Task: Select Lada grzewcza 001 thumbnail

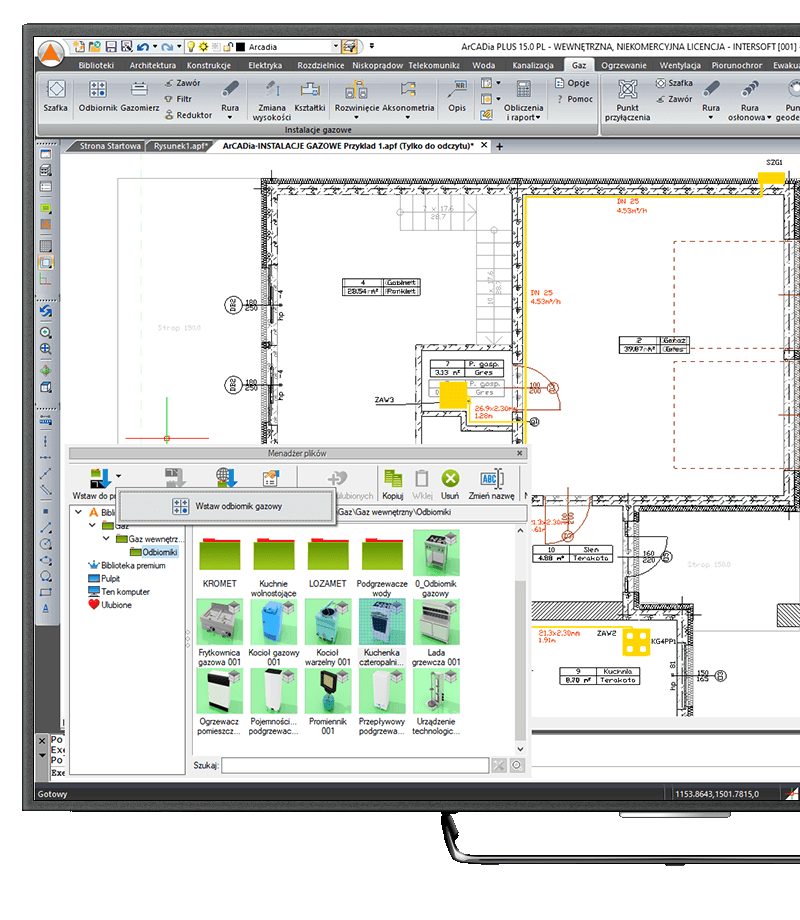Action: (436, 632)
